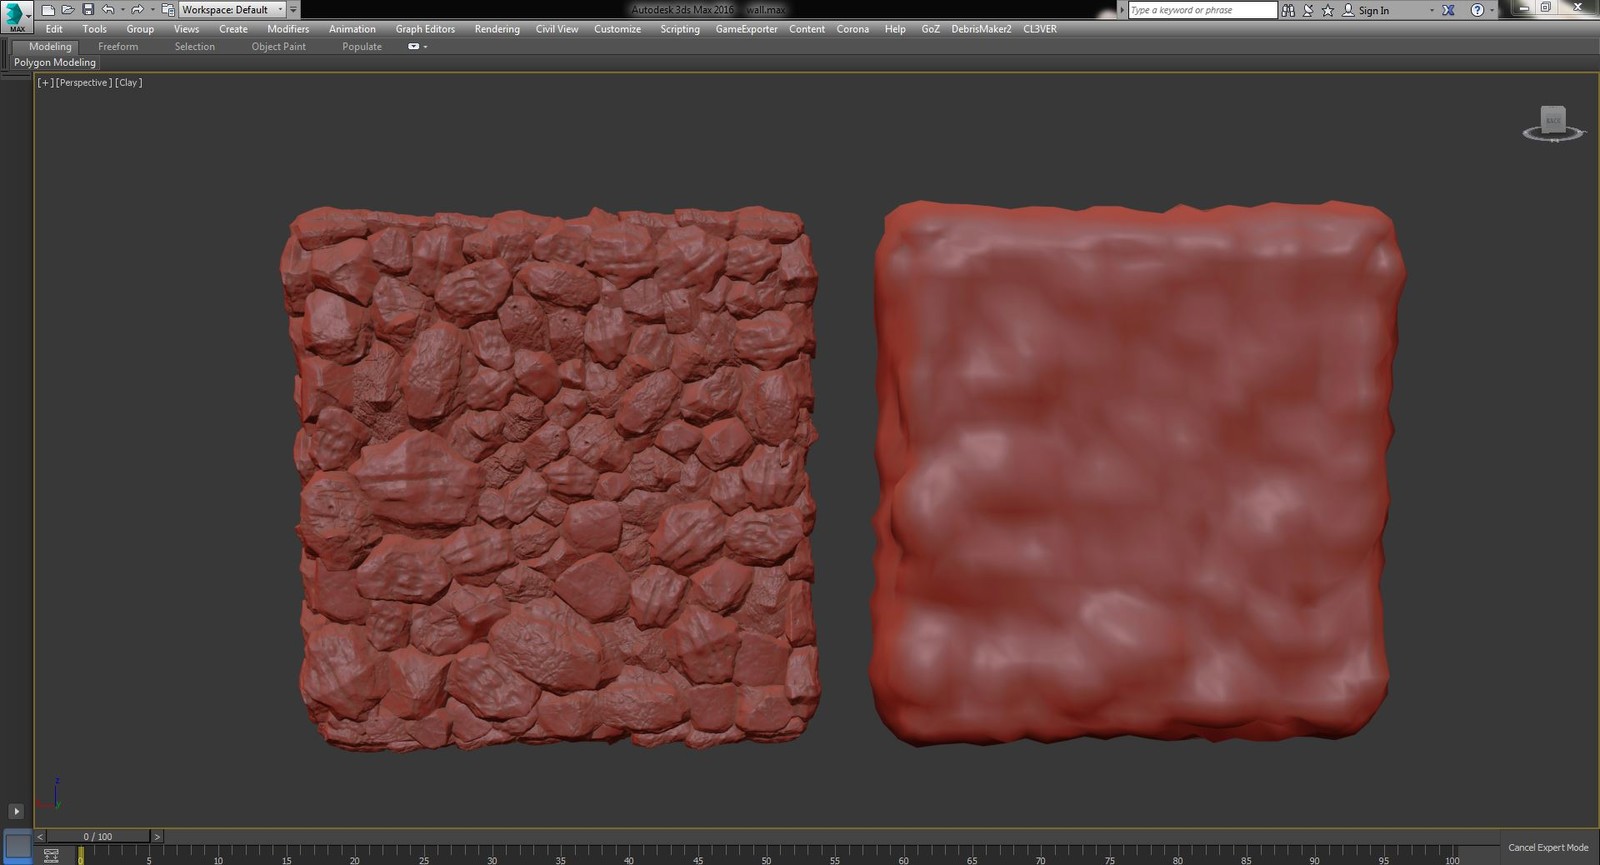Open Favorites star icon
The image size is (1600, 865).
coord(1328,10)
